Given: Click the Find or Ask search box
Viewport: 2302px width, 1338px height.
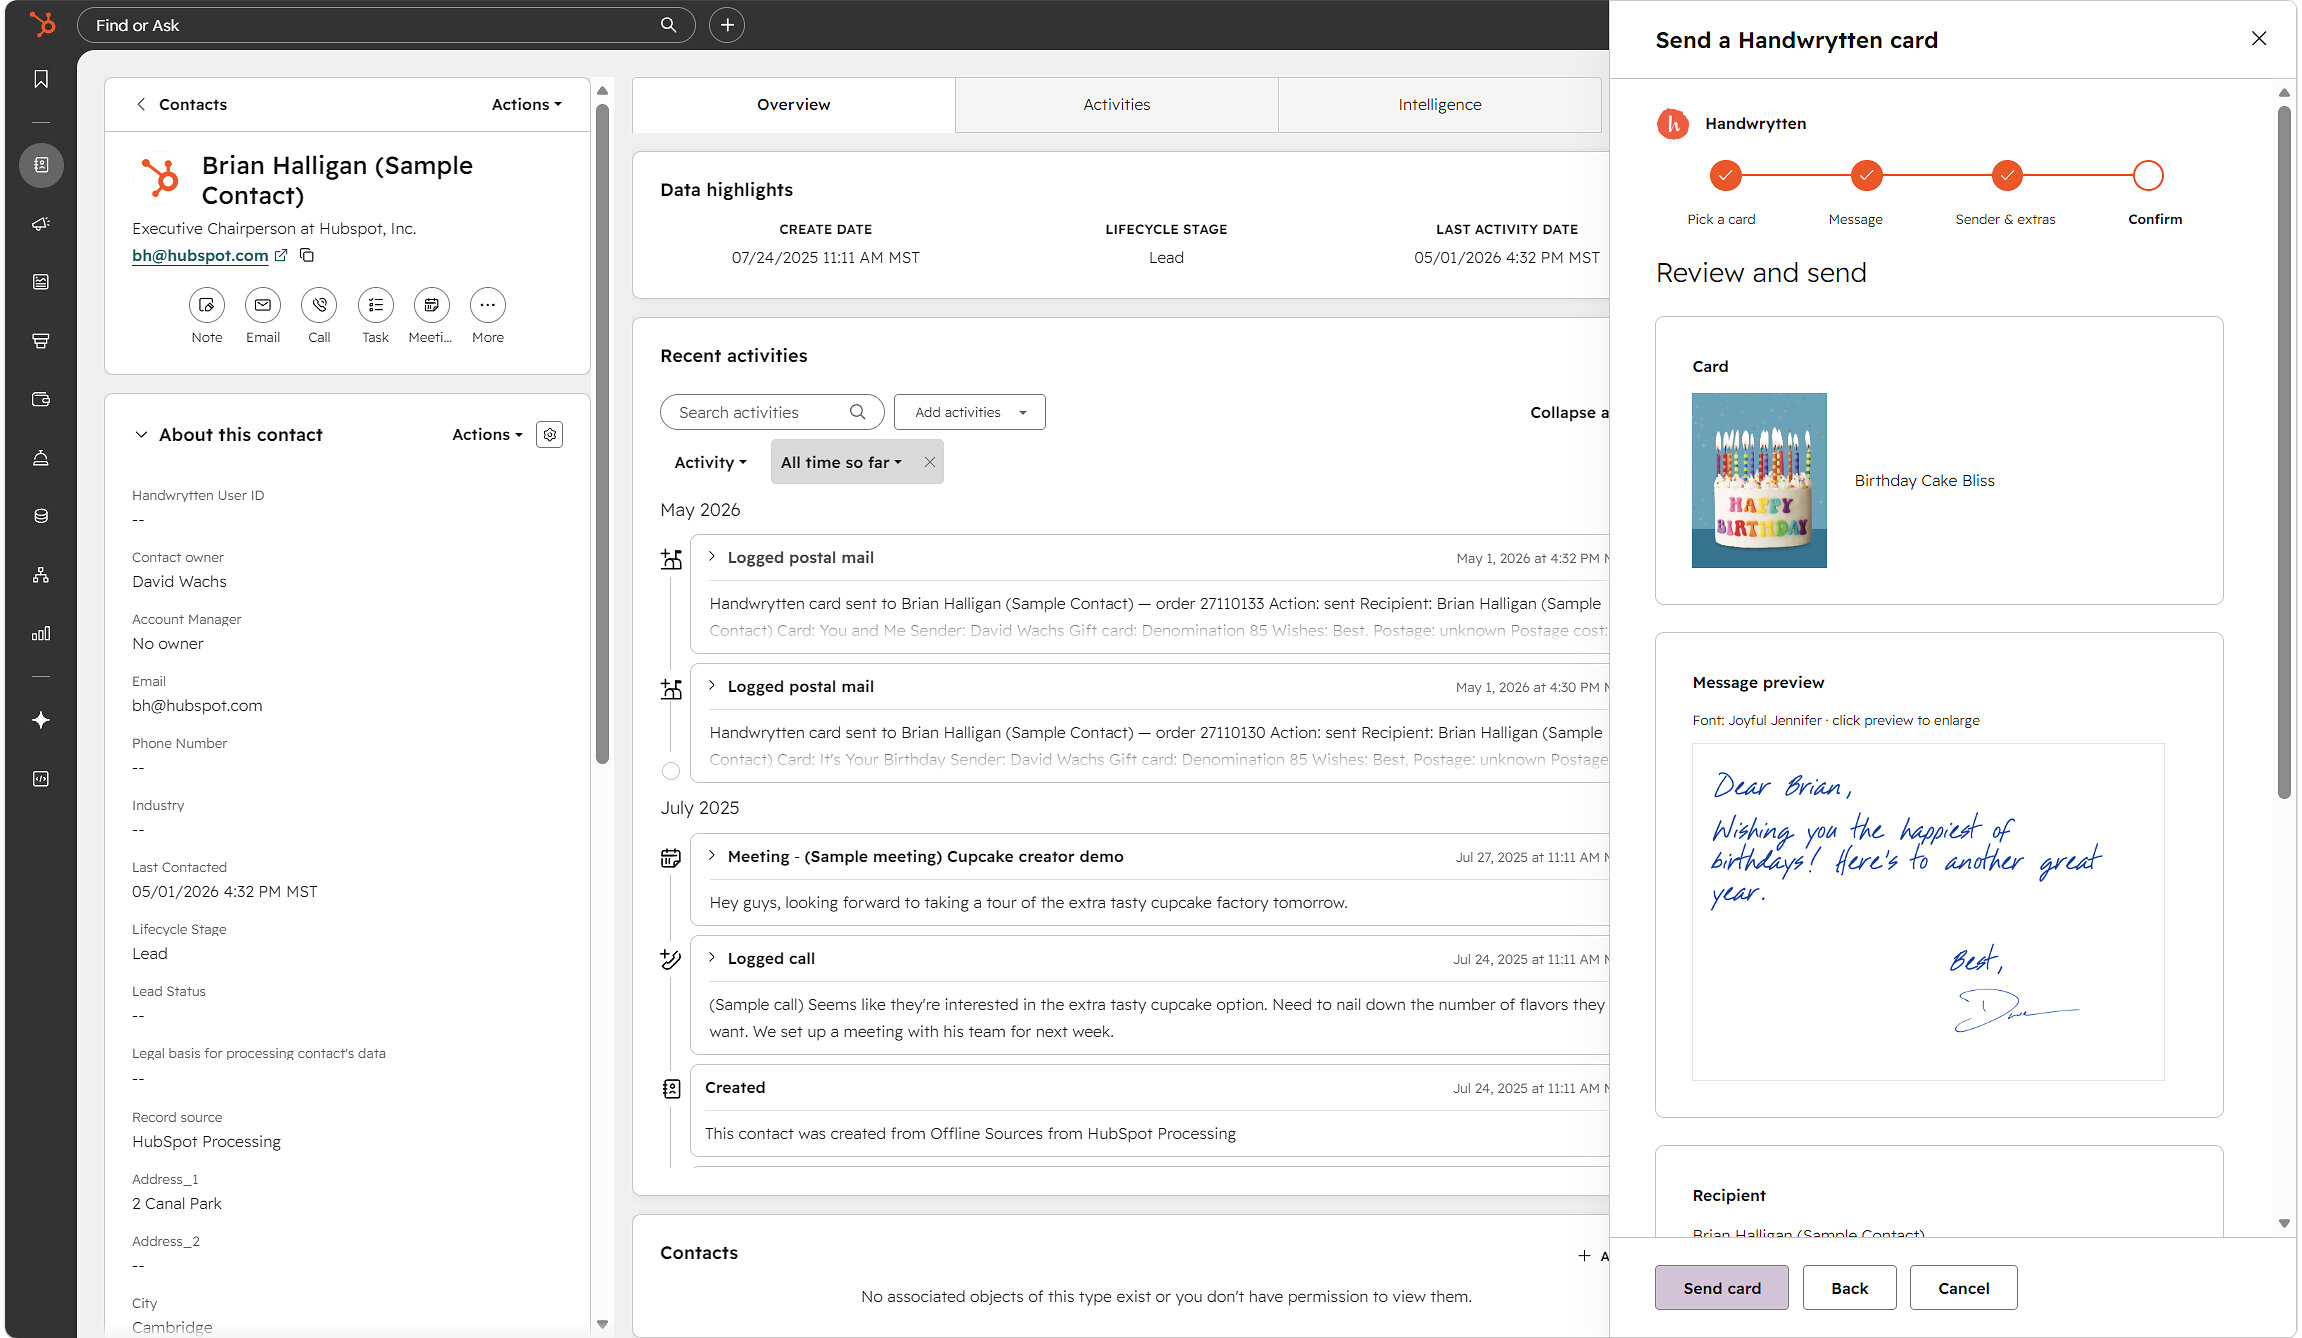Looking at the screenshot, I should 386,25.
